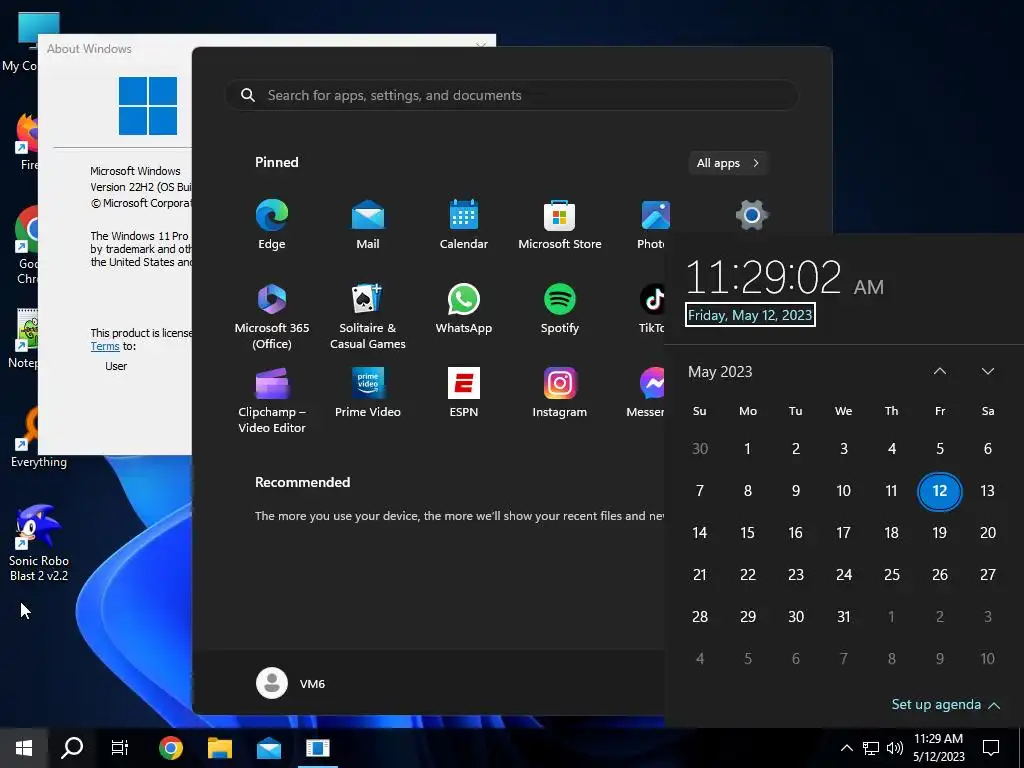The height and width of the screenshot is (768, 1024).
Task: Open Sonic Robo Blast 2 desktop shortcut
Action: [x=39, y=543]
